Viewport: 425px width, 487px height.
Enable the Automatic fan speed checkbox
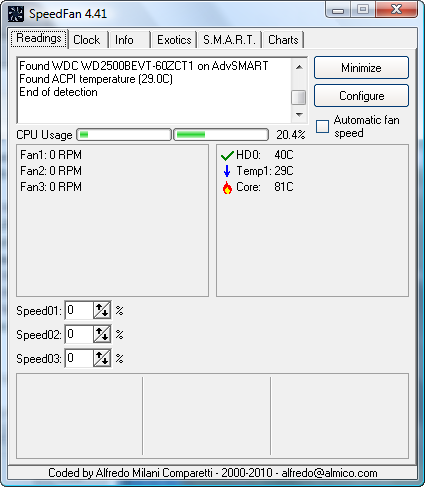point(322,127)
